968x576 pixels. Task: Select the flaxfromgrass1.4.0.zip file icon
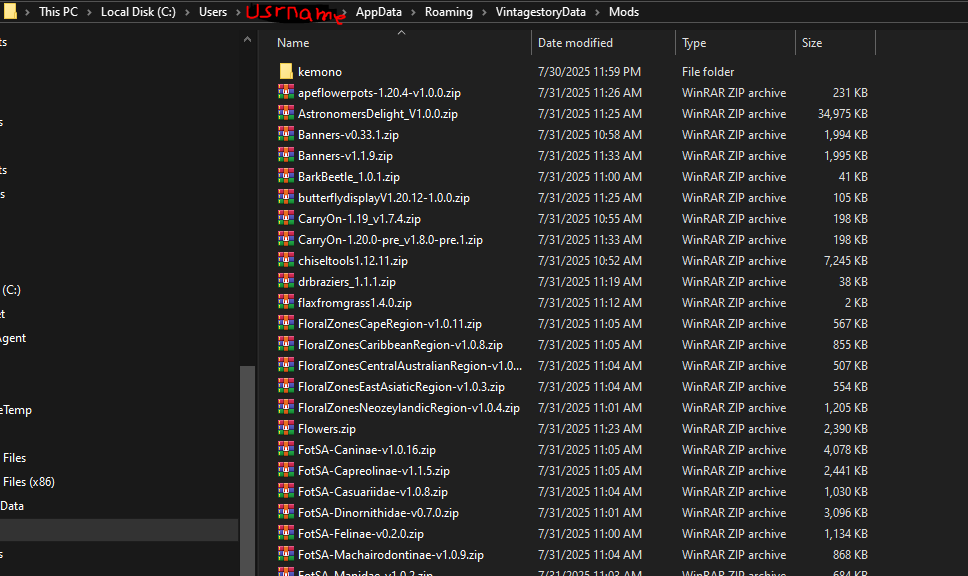coord(285,302)
